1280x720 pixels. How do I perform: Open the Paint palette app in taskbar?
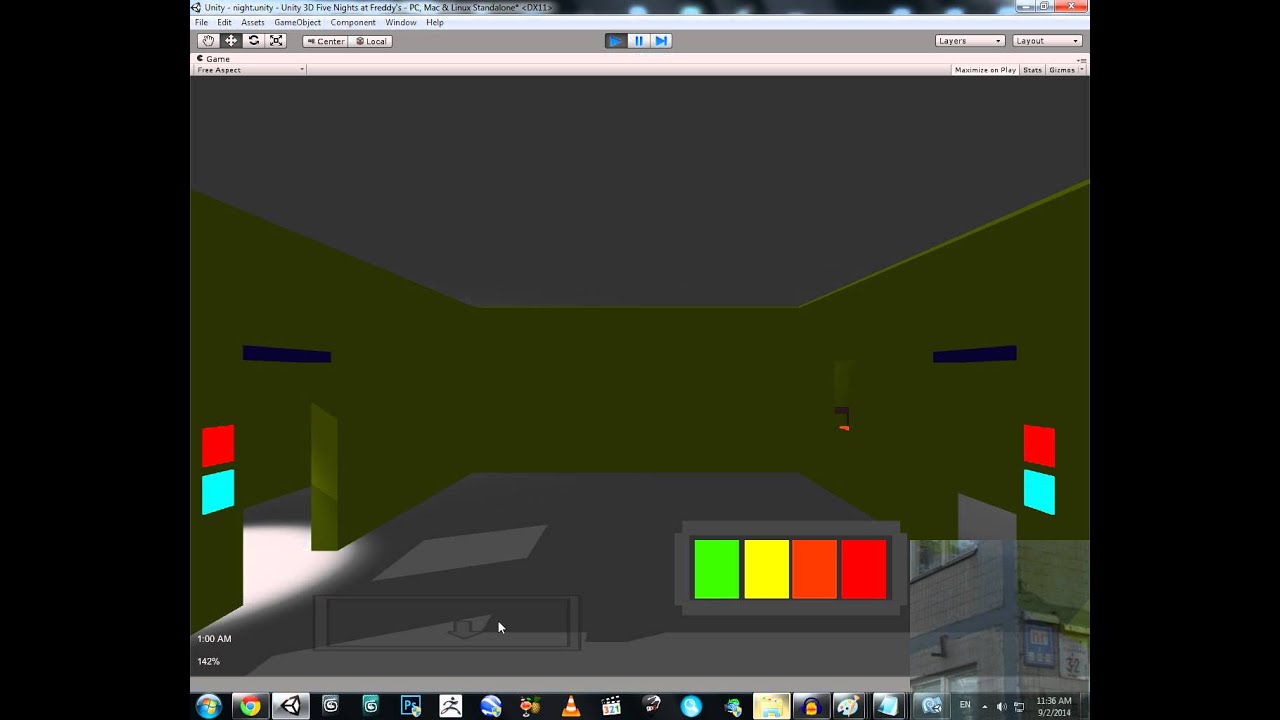(848, 707)
